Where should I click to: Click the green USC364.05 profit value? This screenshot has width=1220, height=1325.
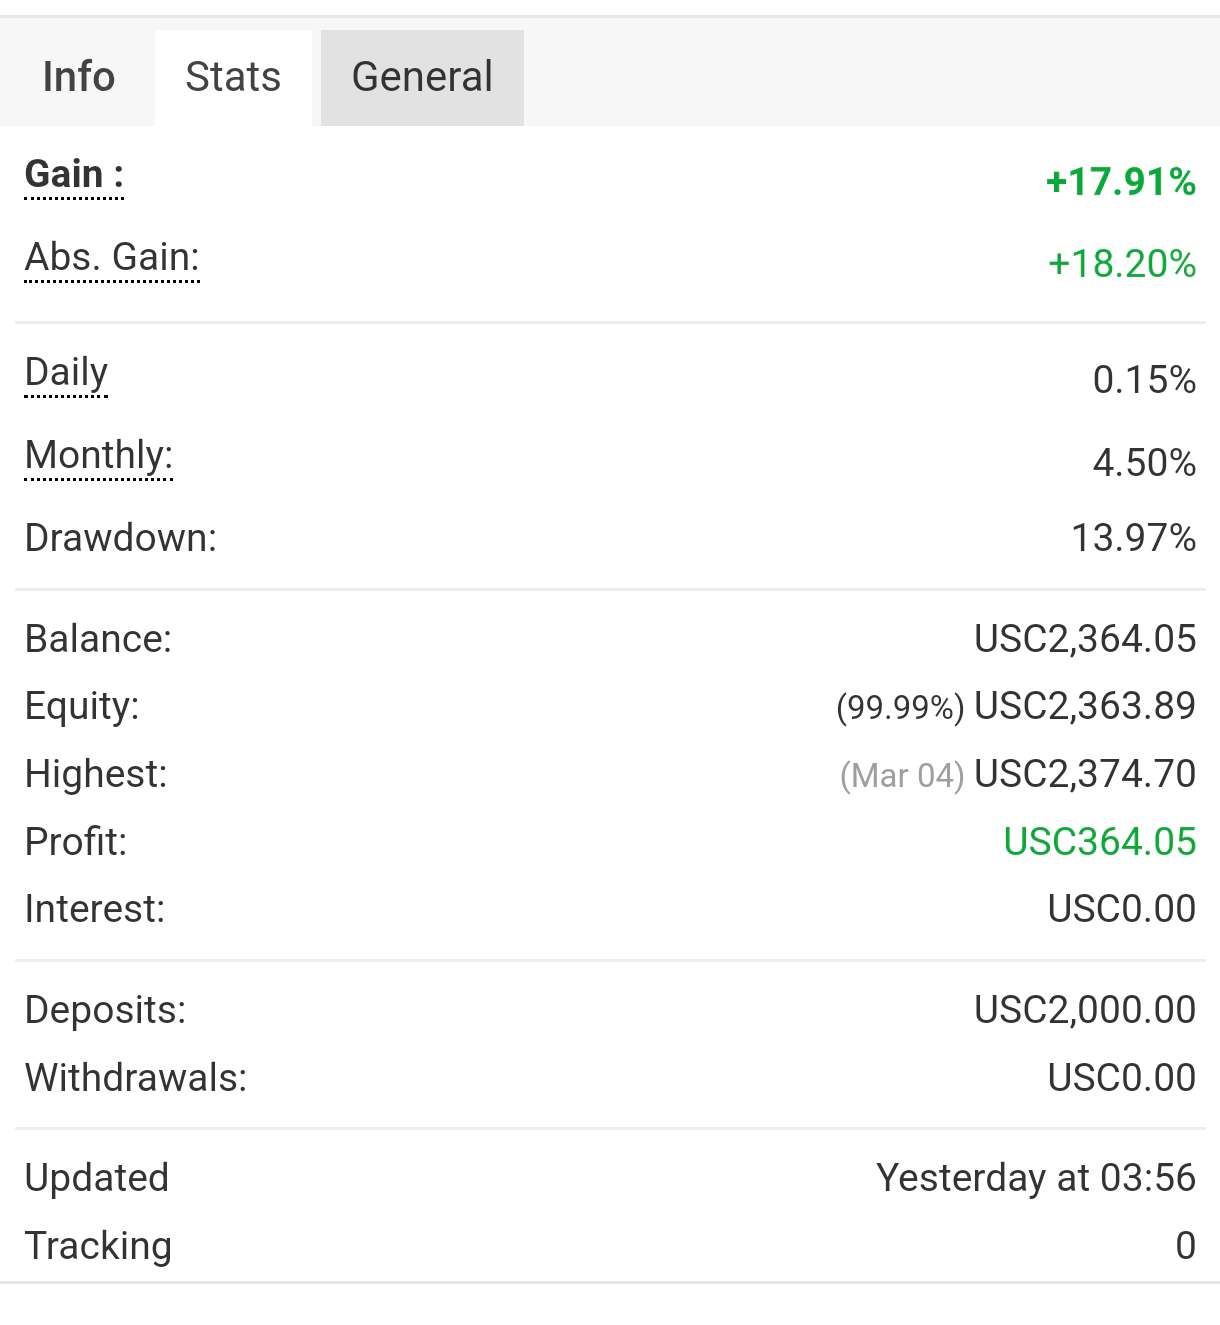tap(1099, 842)
